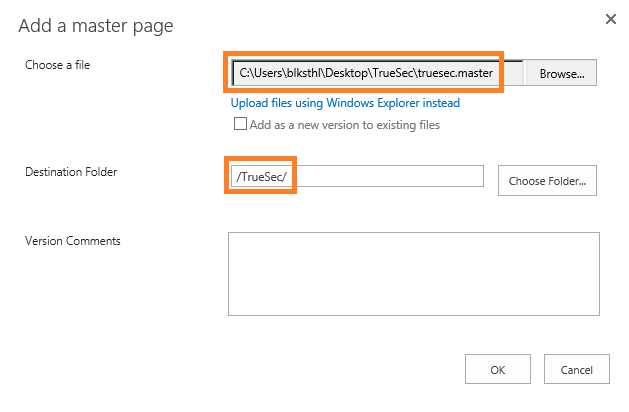Close the Add a master page dialog

click(611, 19)
